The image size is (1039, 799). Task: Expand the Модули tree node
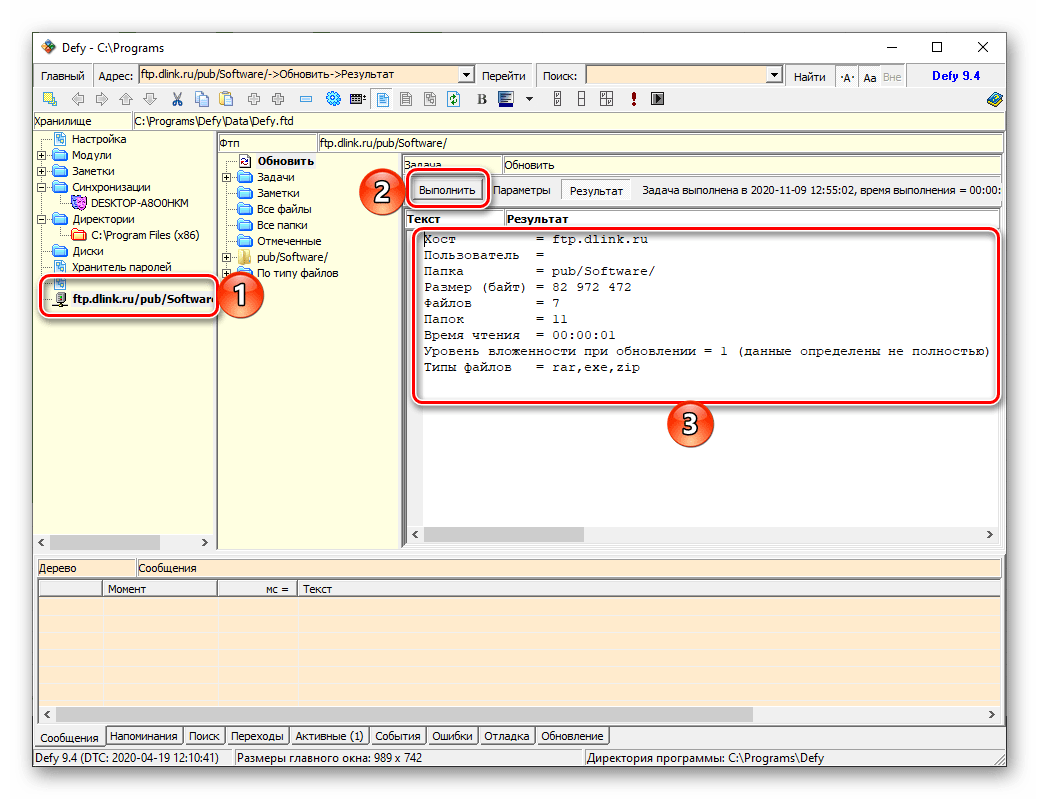(x=42, y=155)
